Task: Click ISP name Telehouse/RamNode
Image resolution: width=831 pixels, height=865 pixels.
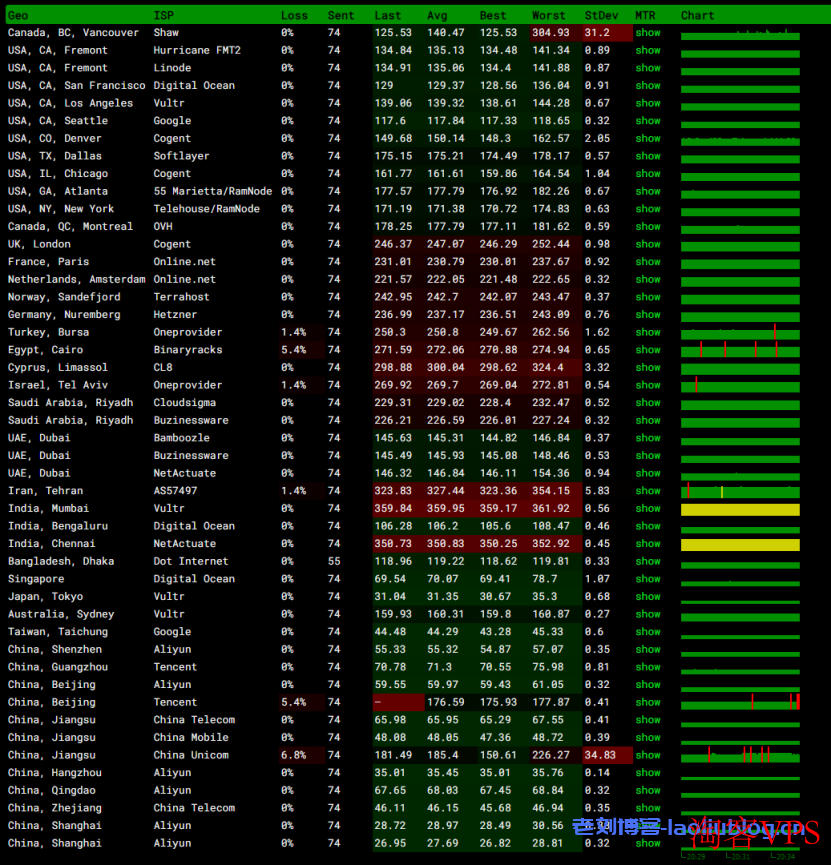Action: (x=206, y=209)
